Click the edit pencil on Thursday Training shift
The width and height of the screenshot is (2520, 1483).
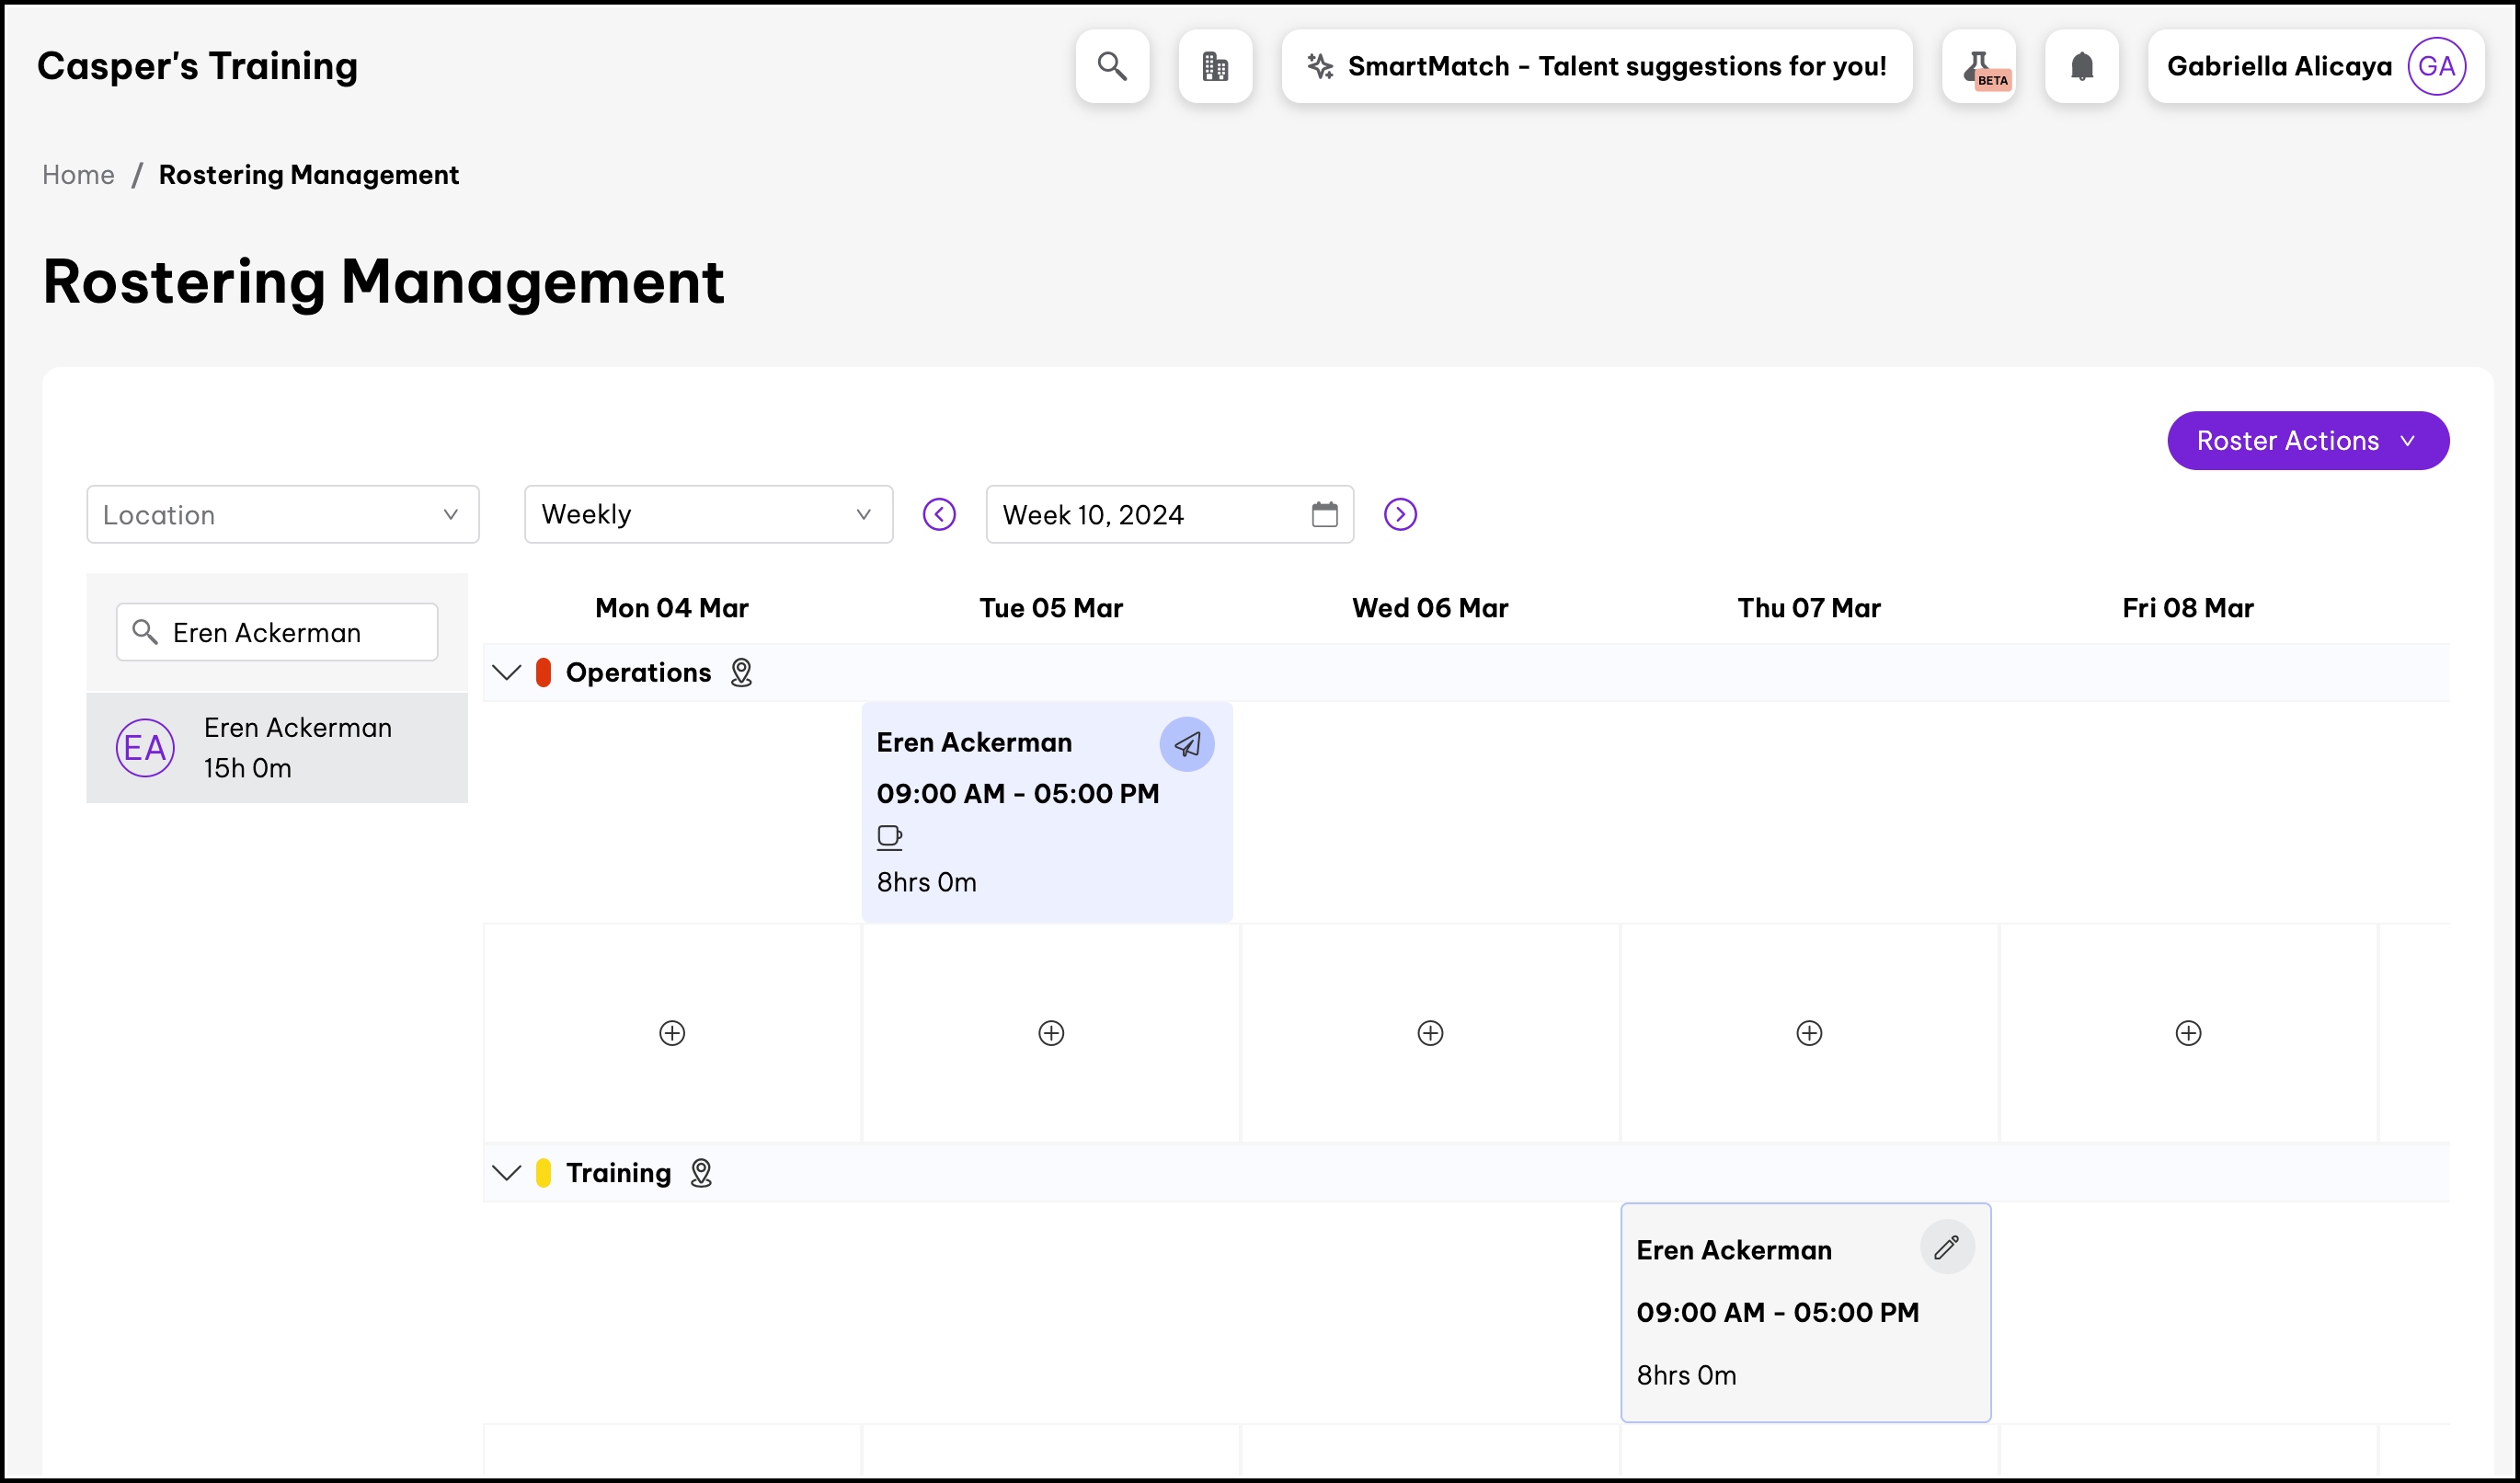1946,1247
